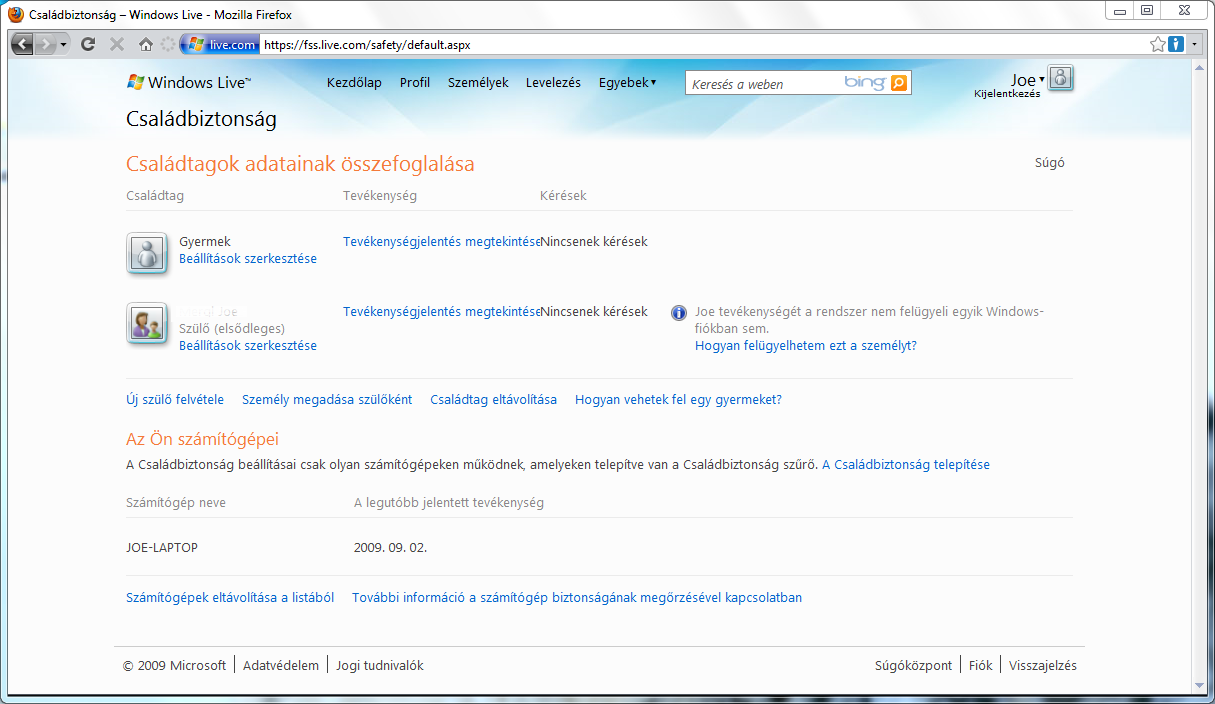
Task: Open the Adatvédelem footer link
Action: (281, 666)
